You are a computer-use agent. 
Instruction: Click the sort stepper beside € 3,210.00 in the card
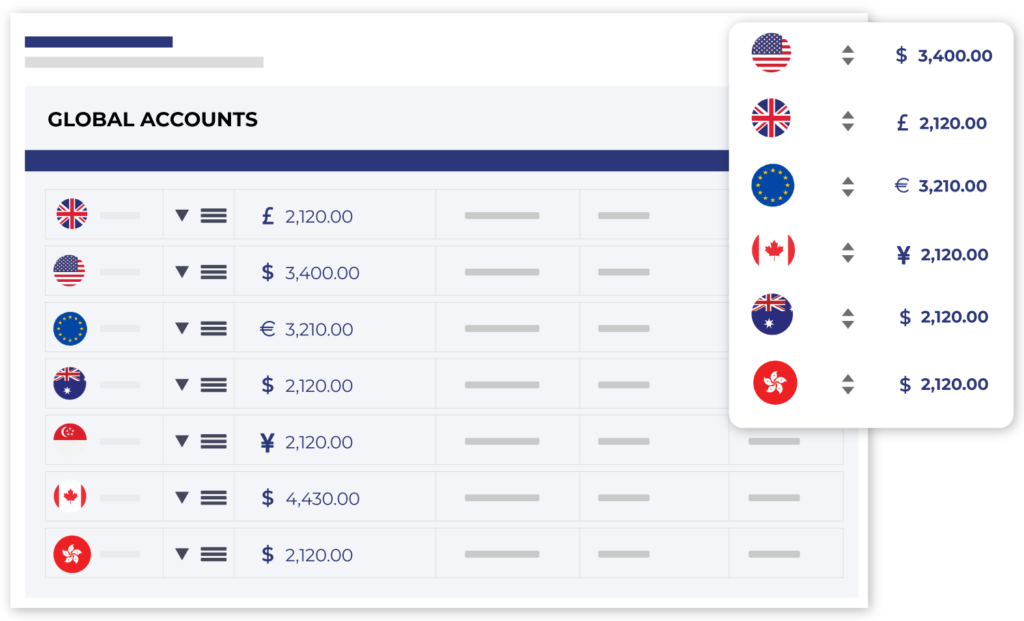pyautogui.click(x=848, y=186)
